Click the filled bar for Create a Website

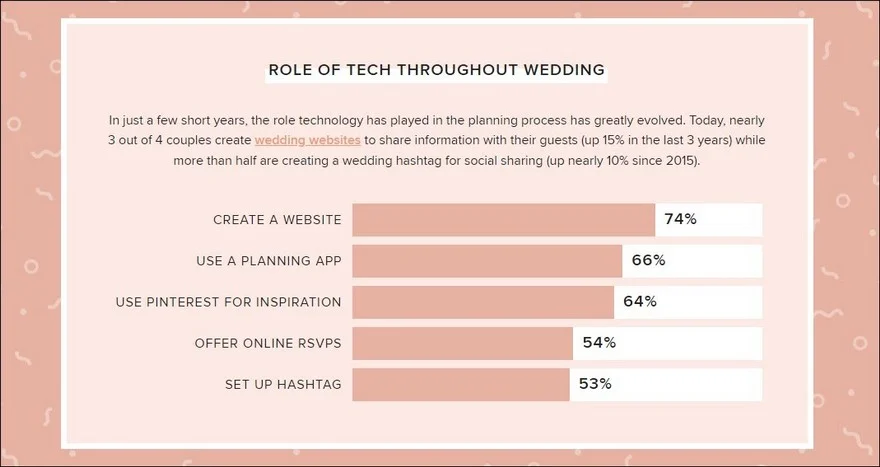pyautogui.click(x=504, y=220)
